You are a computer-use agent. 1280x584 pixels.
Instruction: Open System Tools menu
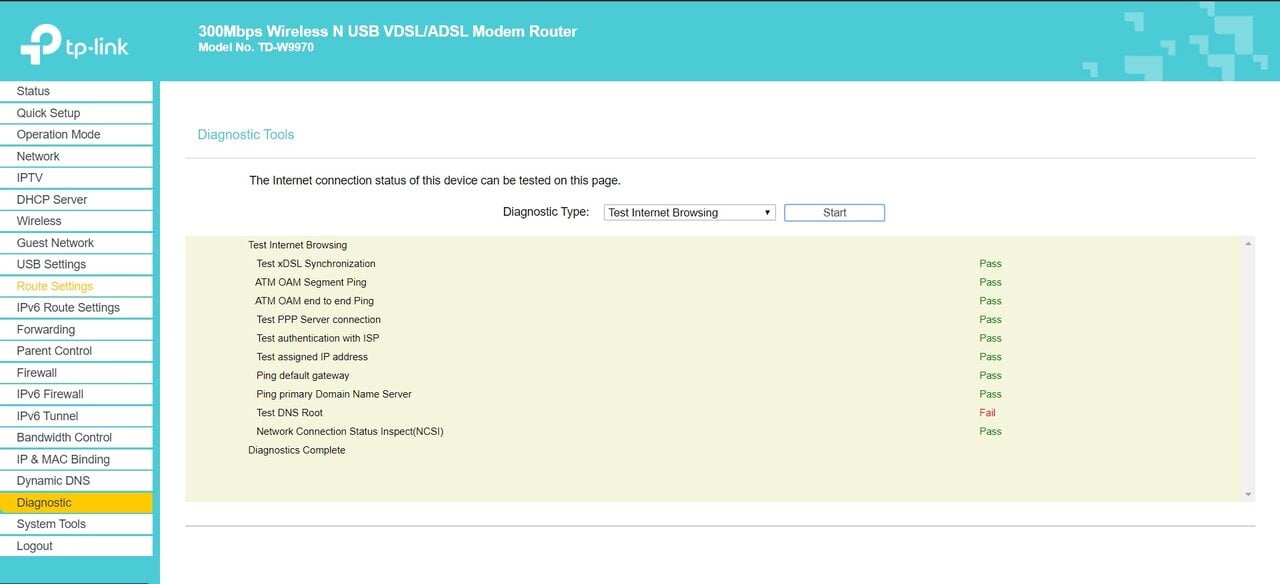(x=76, y=524)
